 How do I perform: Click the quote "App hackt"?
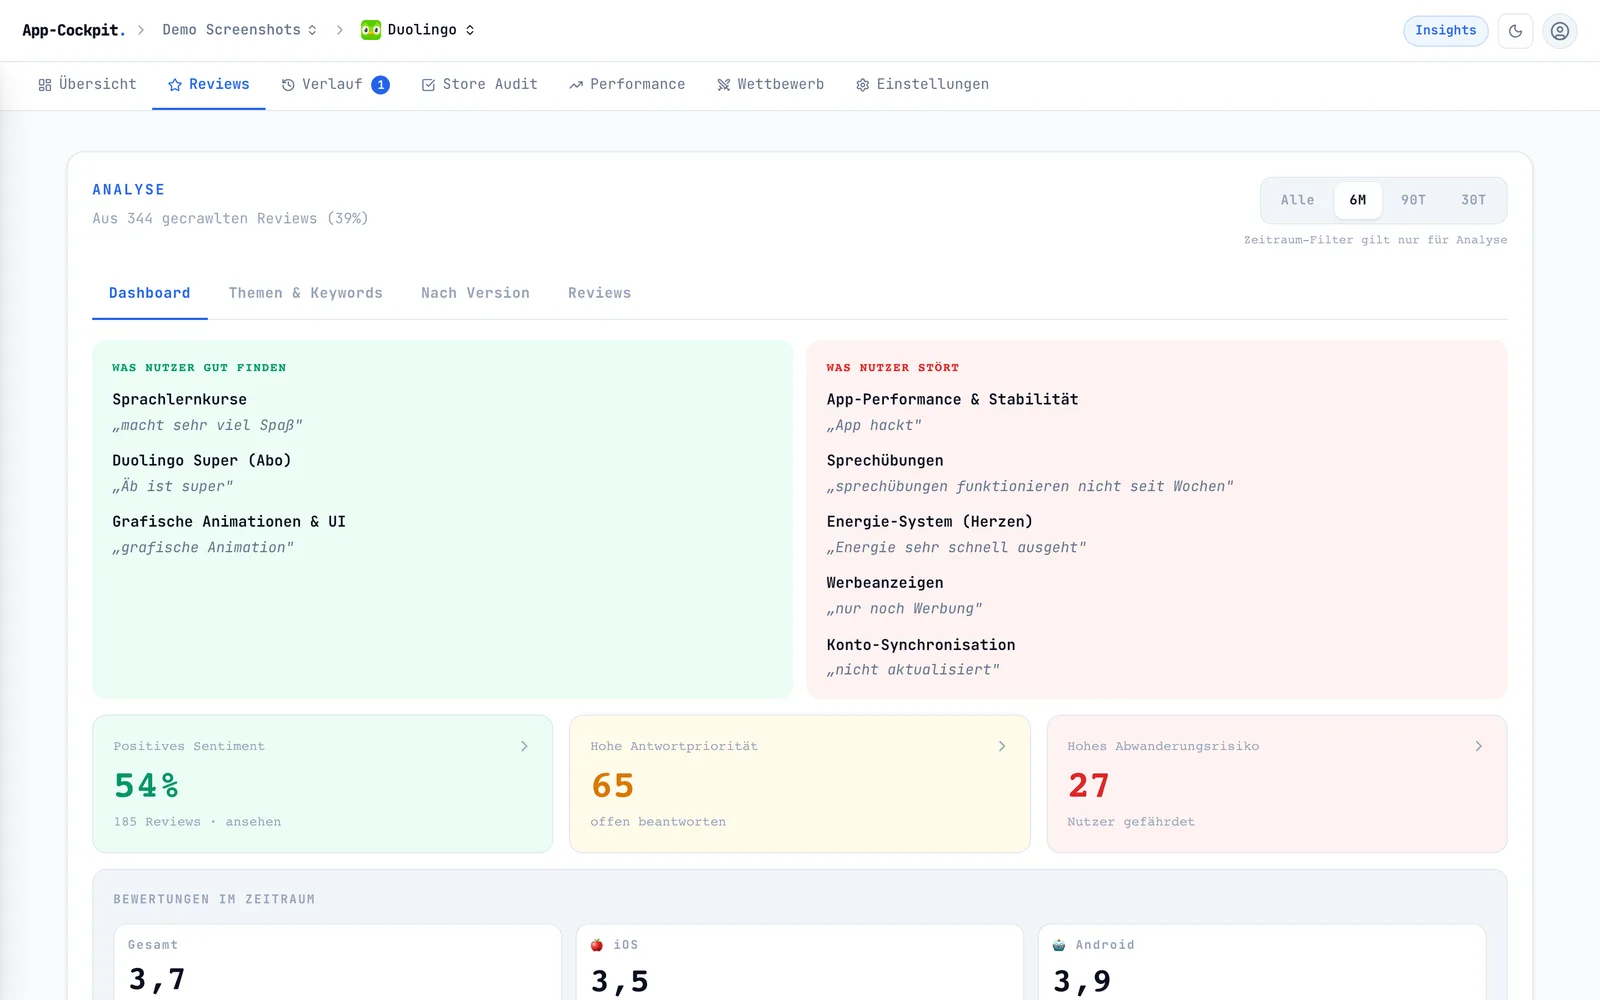coord(874,425)
